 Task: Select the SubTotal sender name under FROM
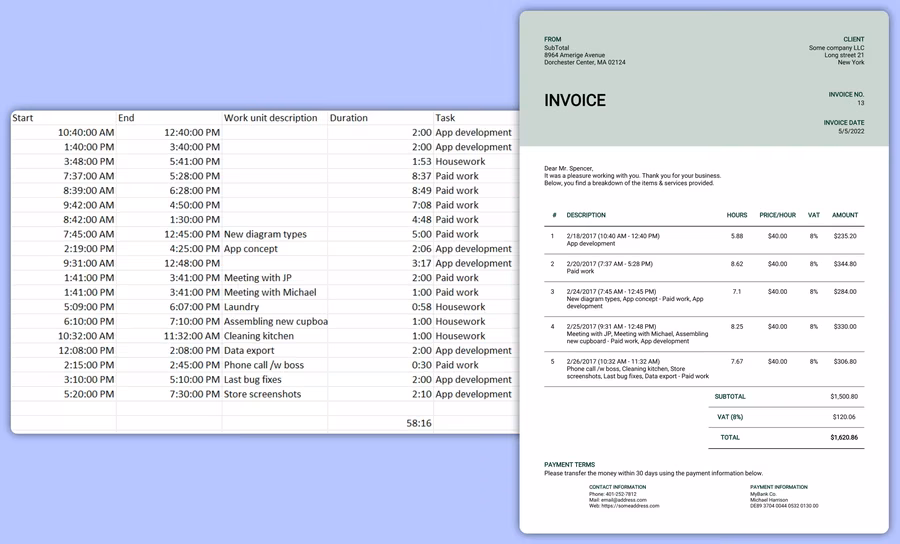click(x=556, y=48)
